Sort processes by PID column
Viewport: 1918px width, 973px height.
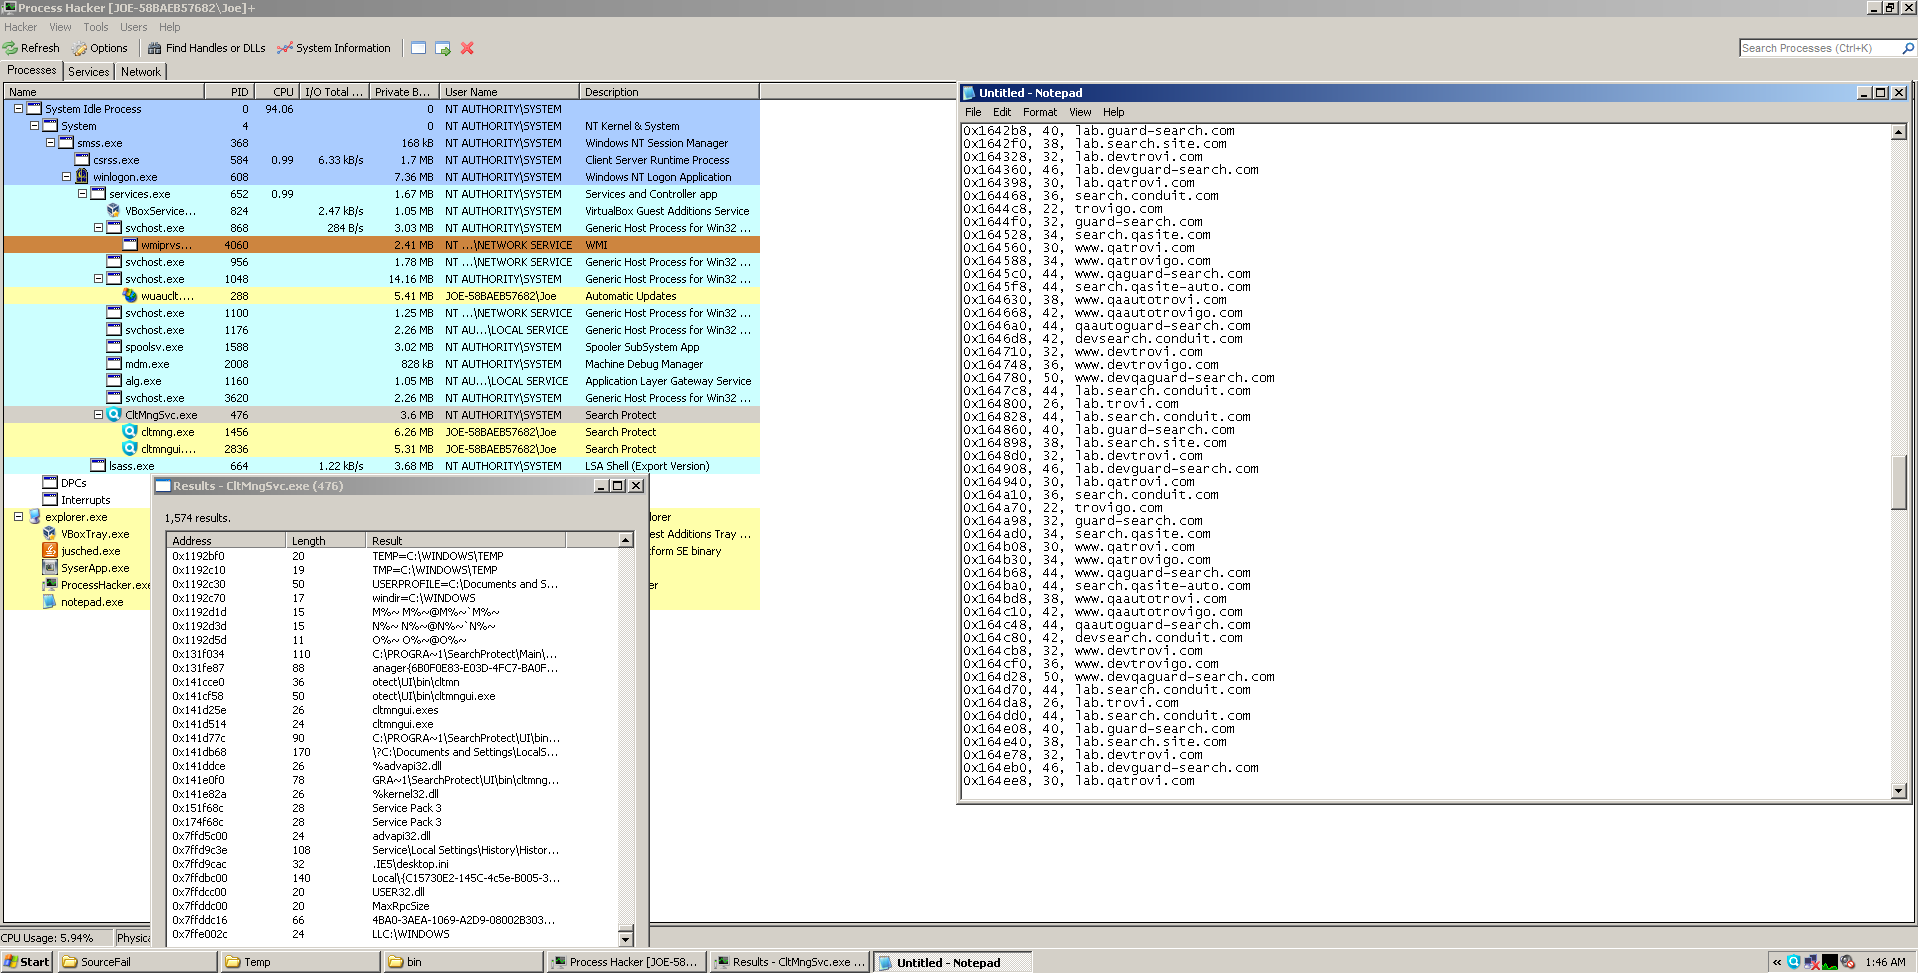230,92
